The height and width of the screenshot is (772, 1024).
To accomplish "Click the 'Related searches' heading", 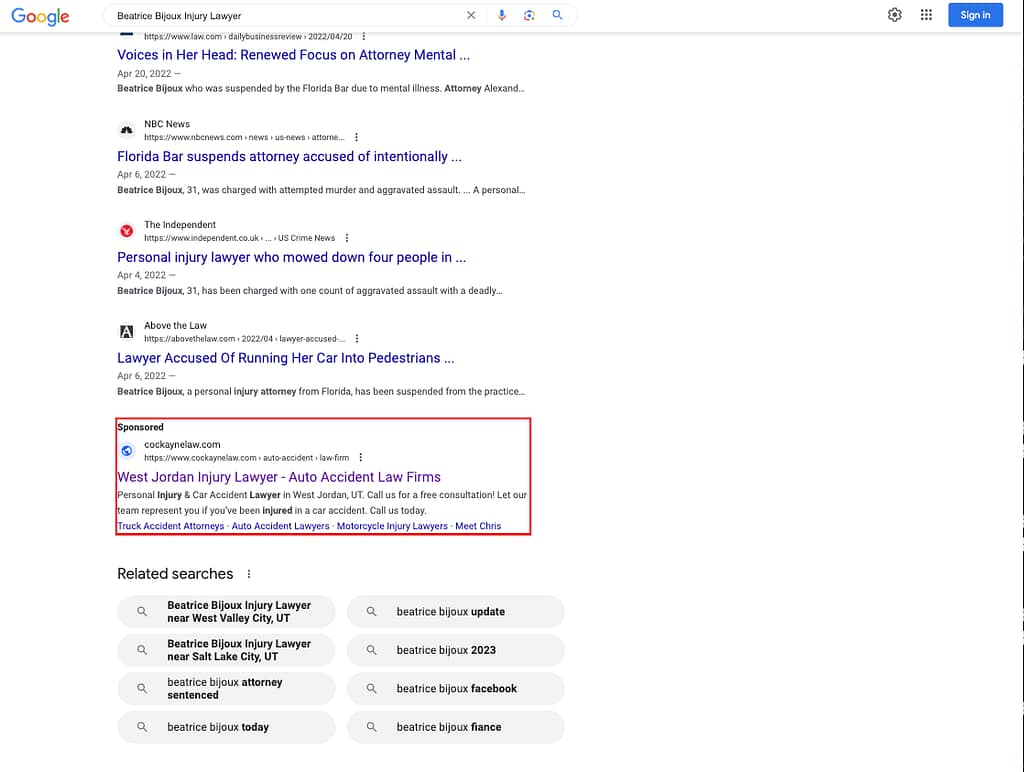I will point(175,574).
